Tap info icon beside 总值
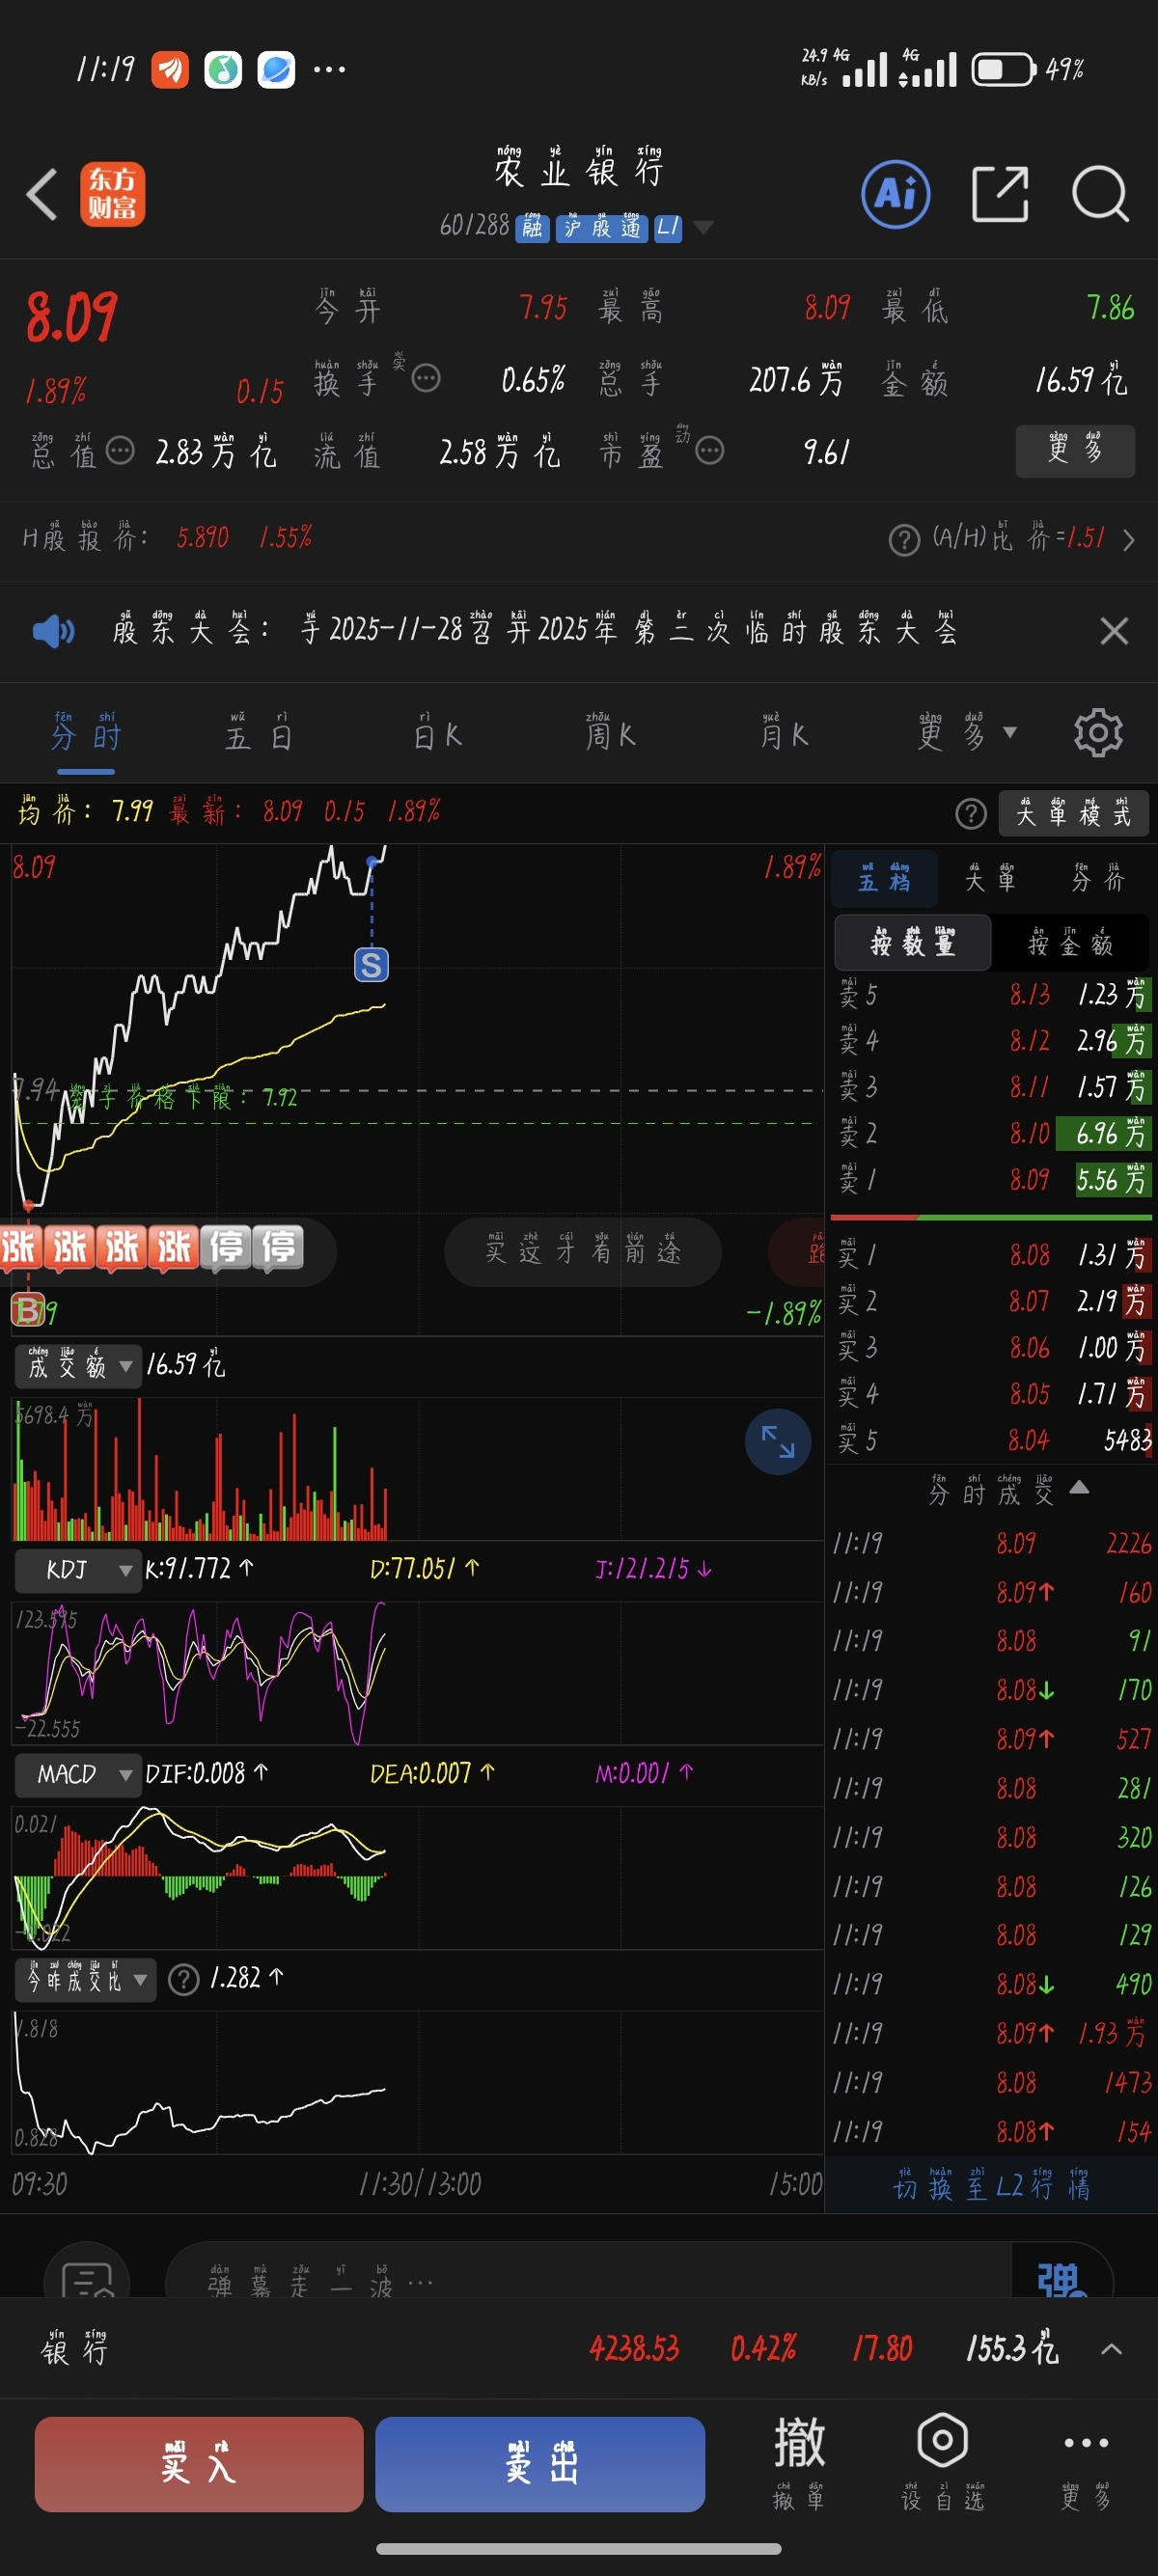The width and height of the screenshot is (1158, 2576). point(120,451)
